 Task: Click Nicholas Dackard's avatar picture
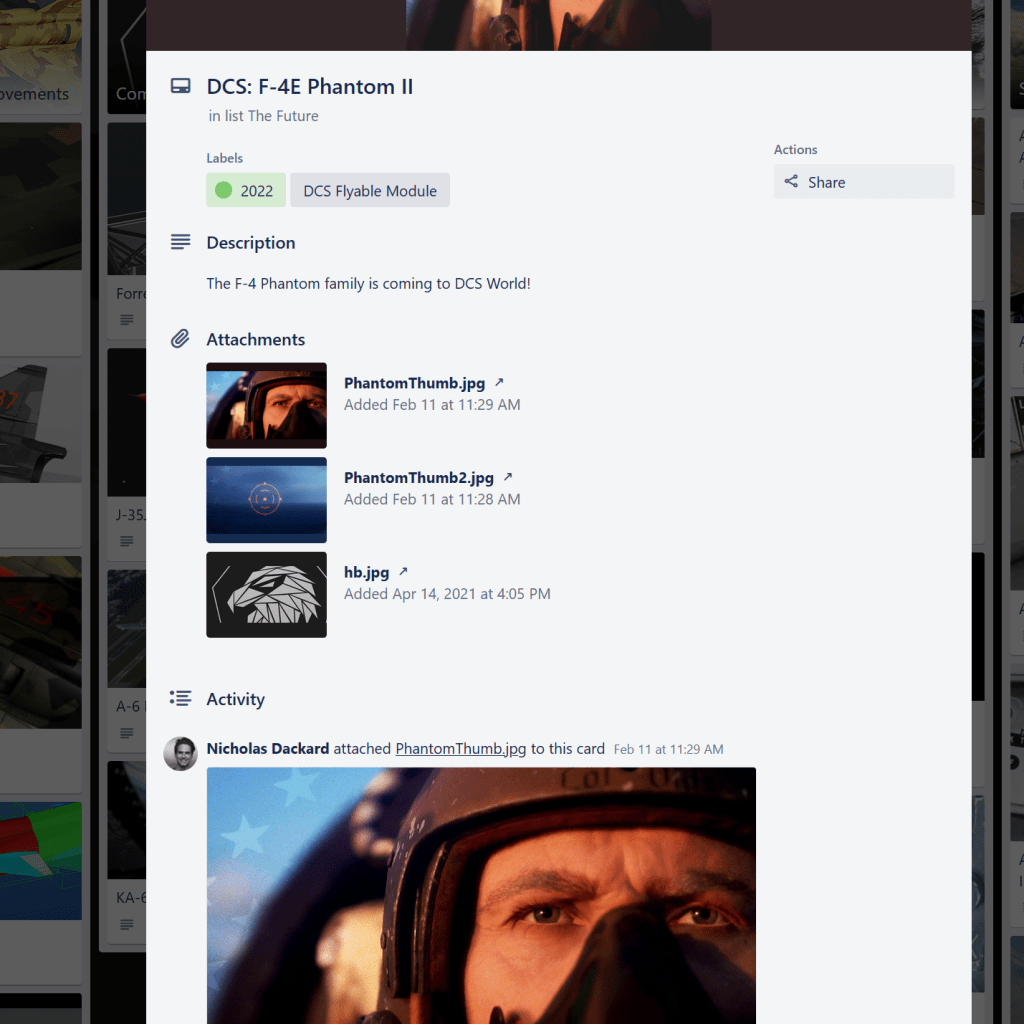(x=180, y=753)
